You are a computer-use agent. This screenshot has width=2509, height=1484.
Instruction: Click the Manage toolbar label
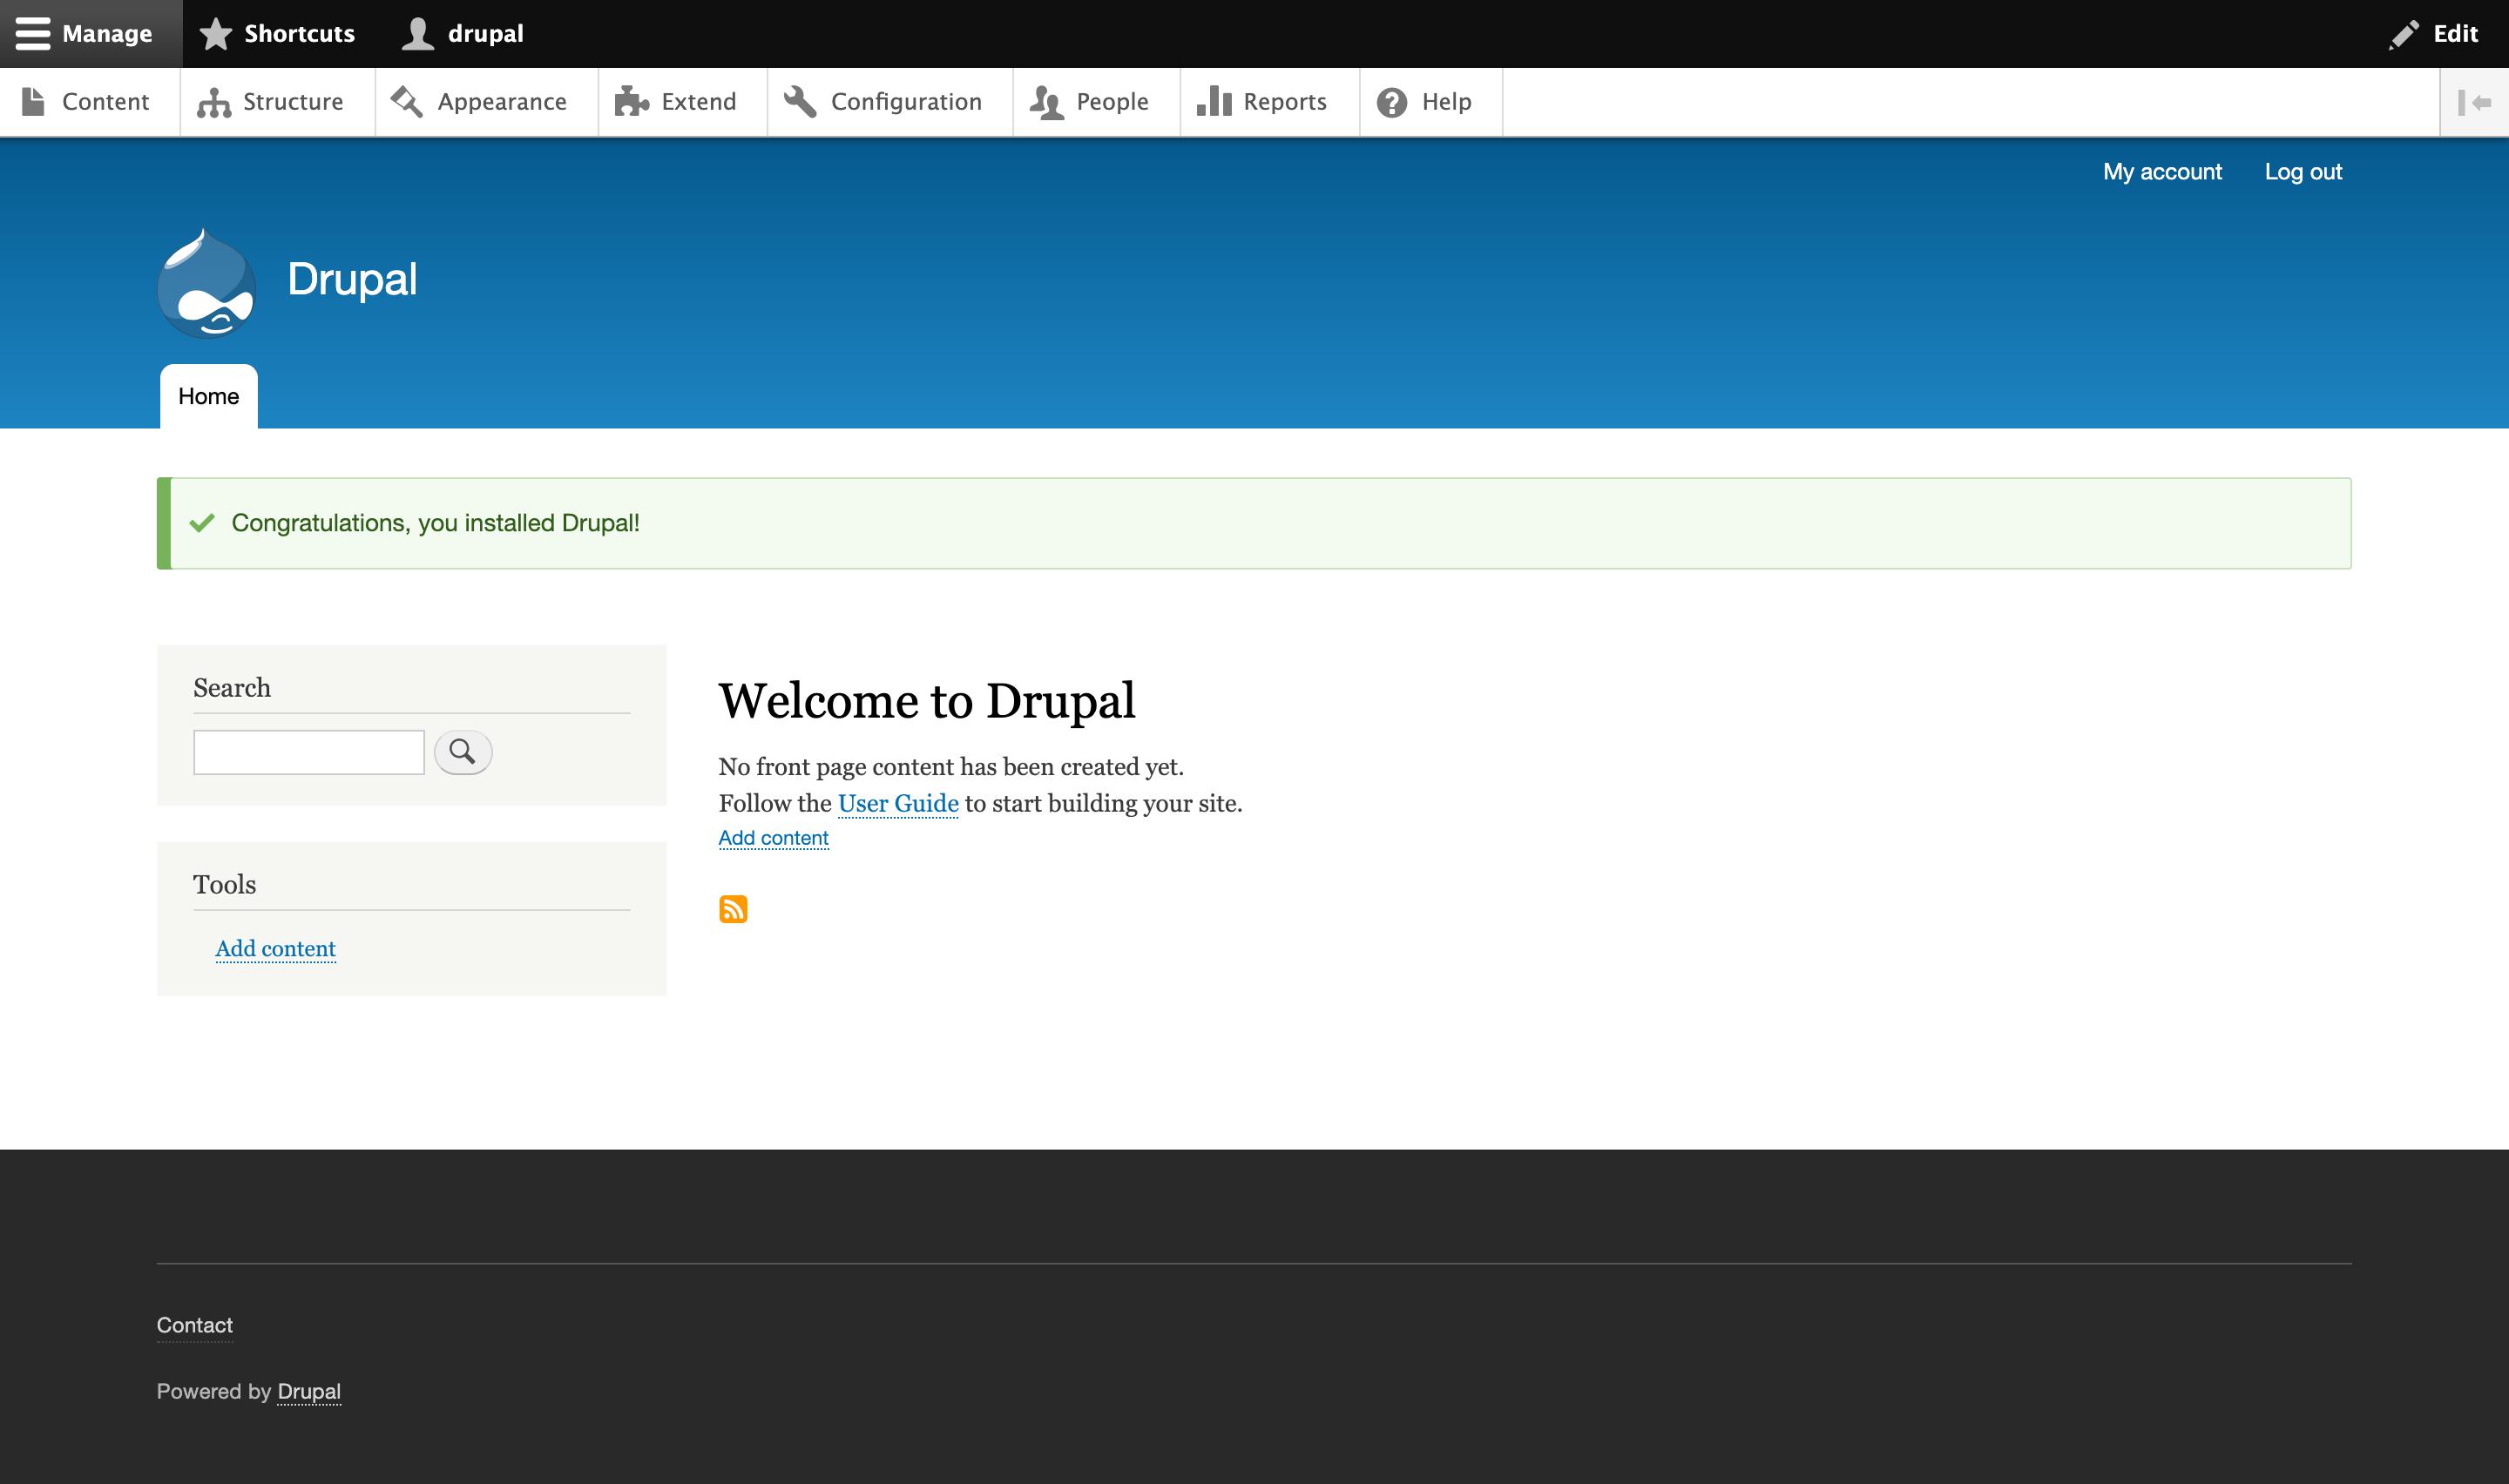click(107, 33)
